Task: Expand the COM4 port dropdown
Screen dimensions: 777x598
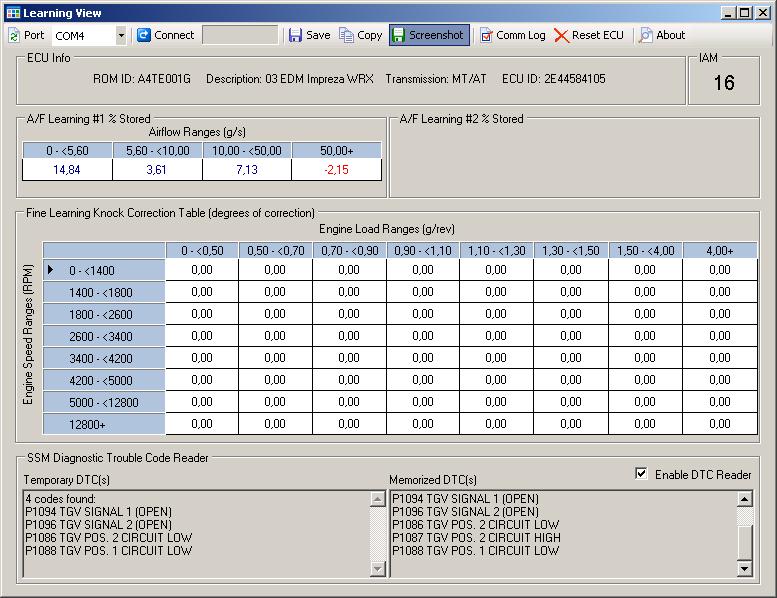Action: [x=121, y=35]
